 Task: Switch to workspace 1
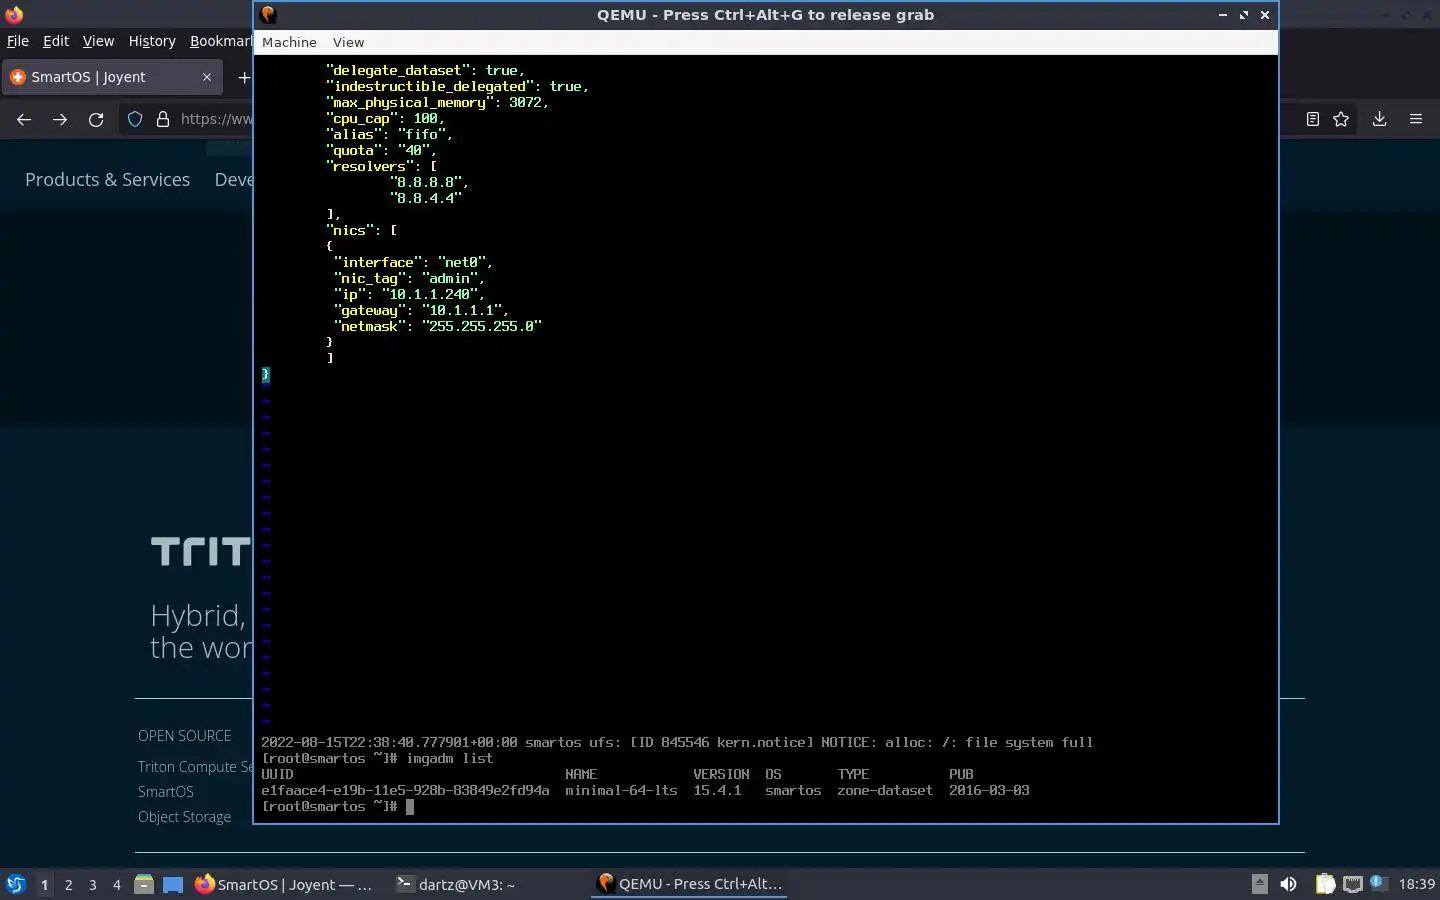pyautogui.click(x=44, y=884)
